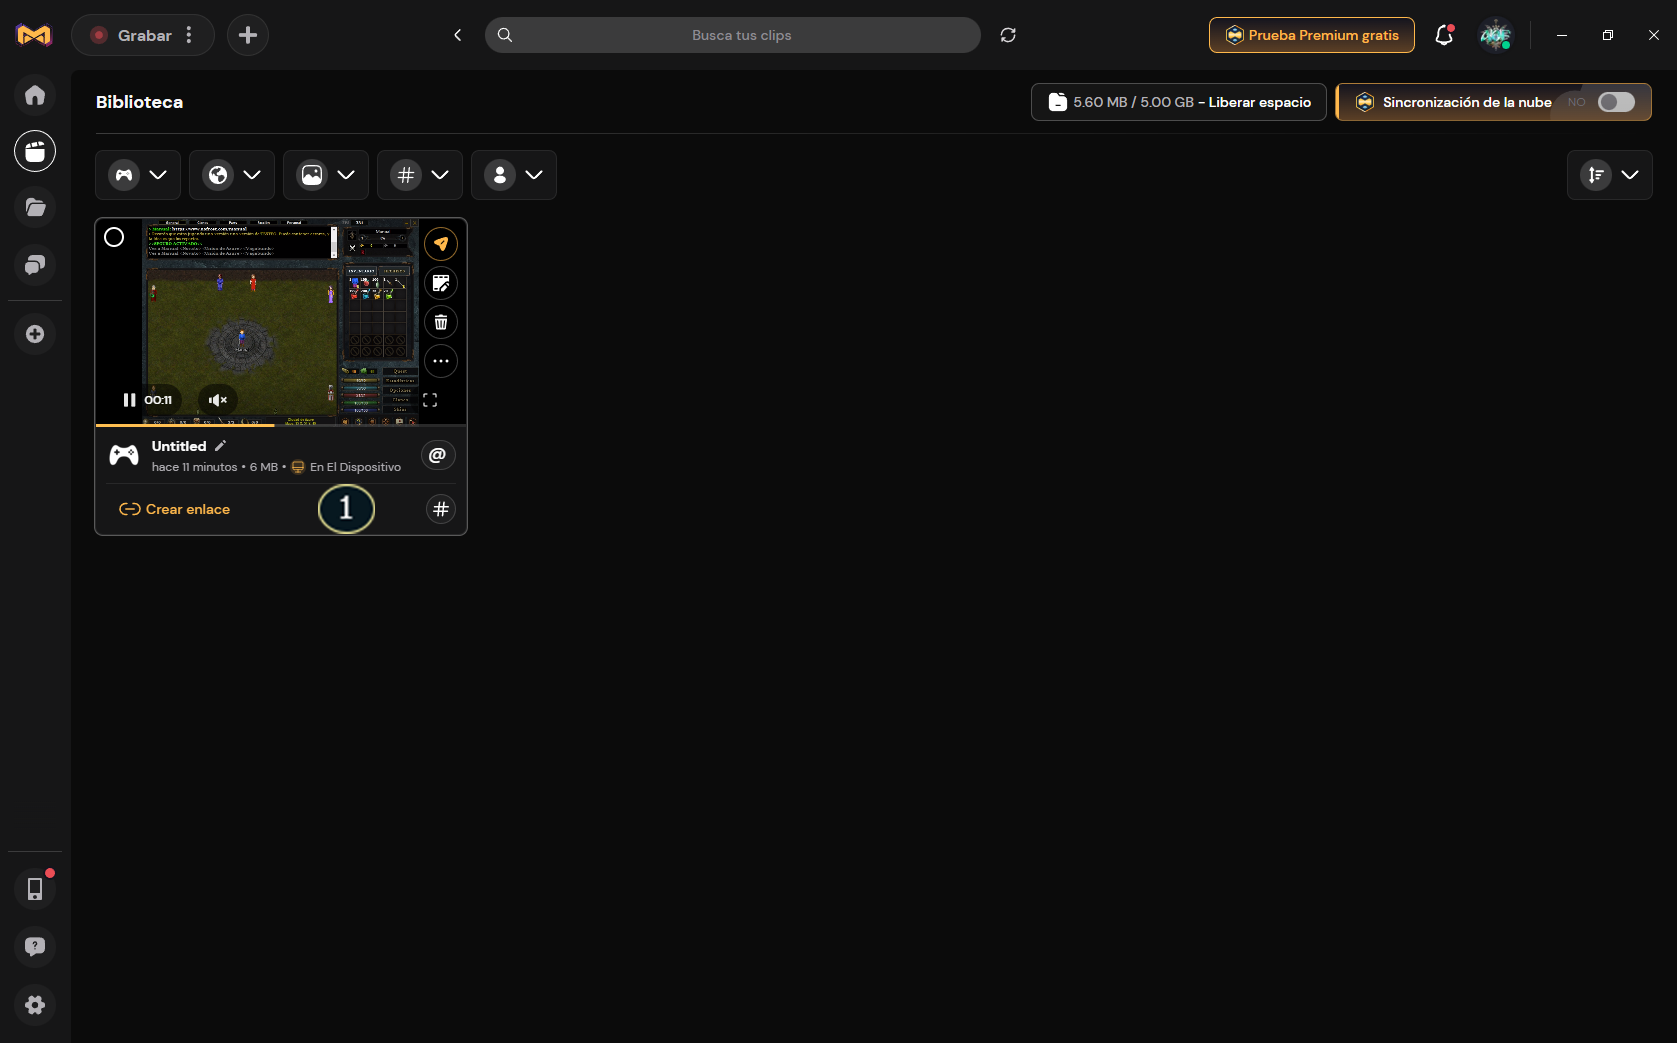Open the user profile avatar
The image size is (1677, 1043).
click(x=1496, y=35)
